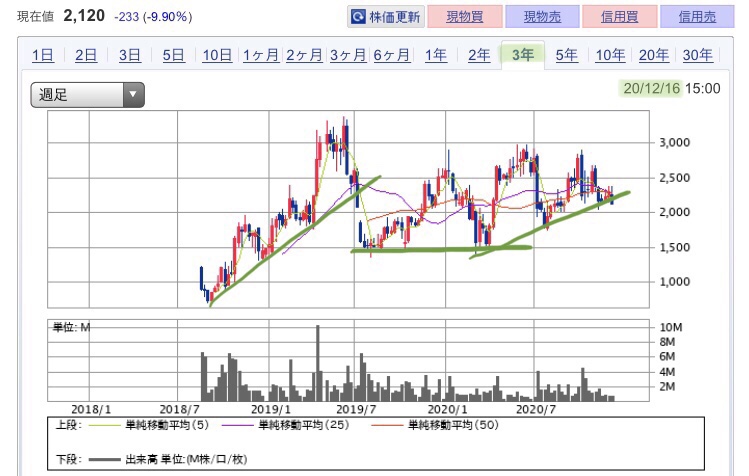Switch chart to the 1日 period
Image resolution: width=749 pixels, height=476 pixels.
[x=43, y=55]
